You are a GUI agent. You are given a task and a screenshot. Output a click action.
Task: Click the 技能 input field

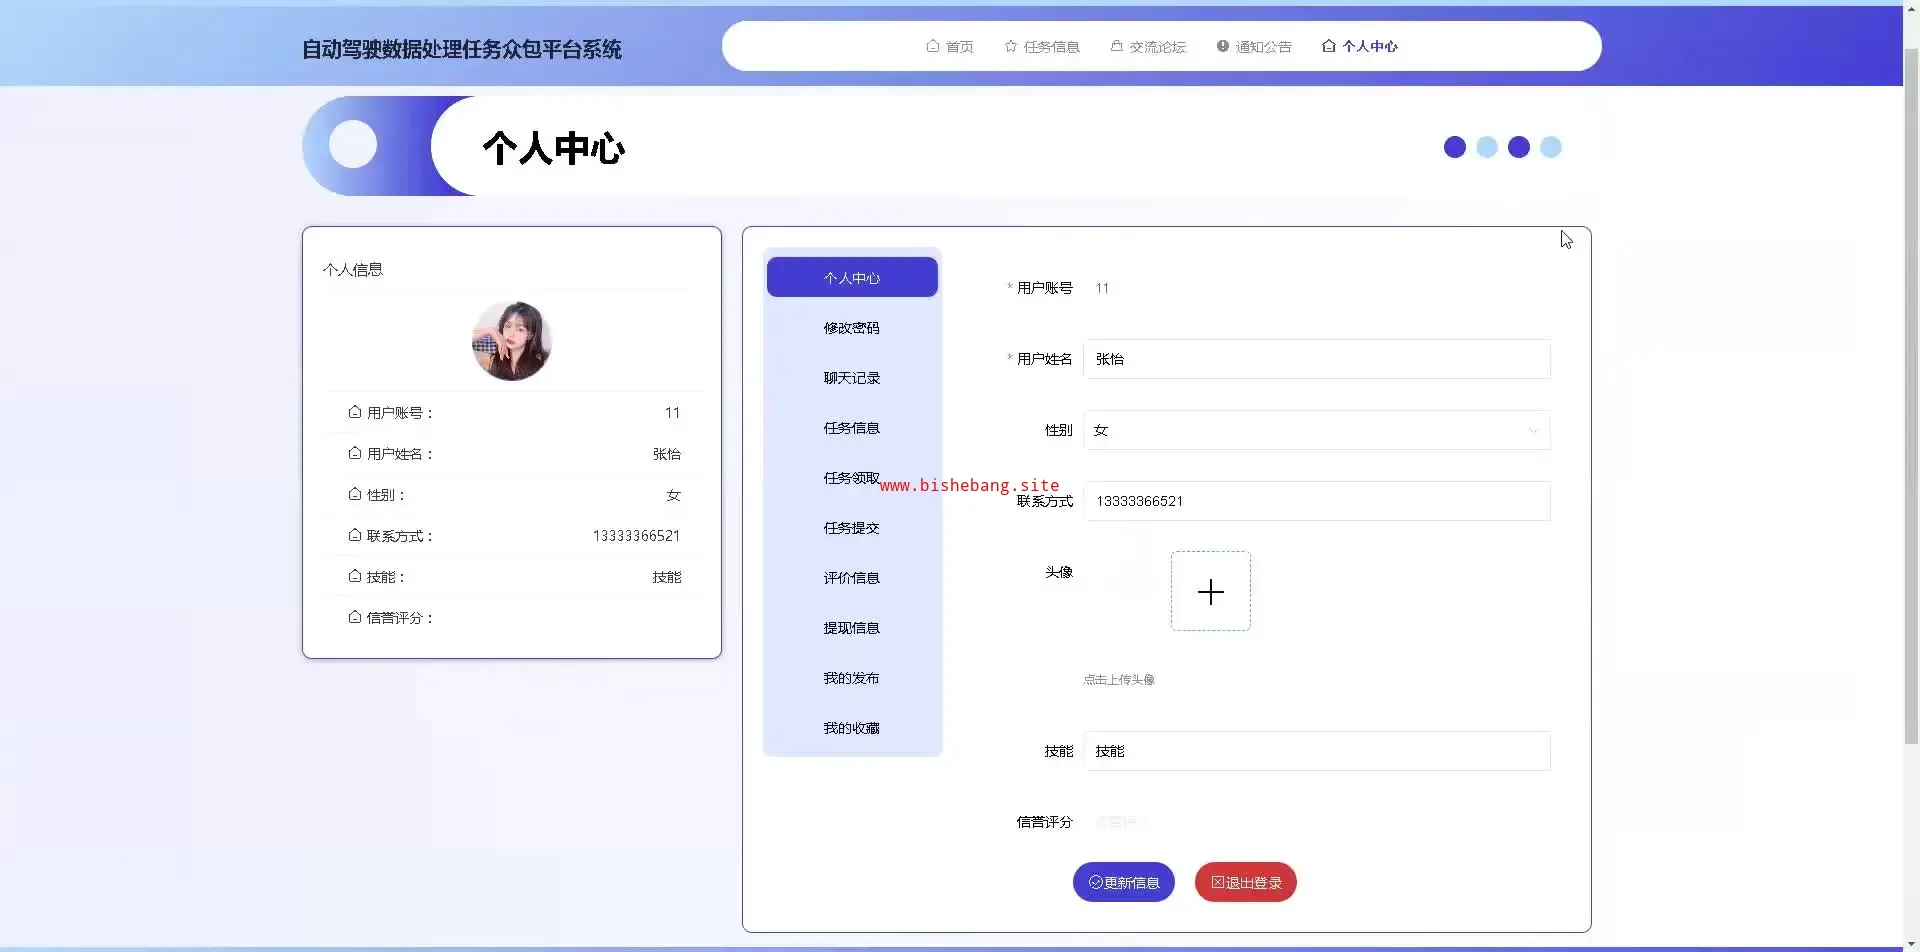click(1317, 751)
